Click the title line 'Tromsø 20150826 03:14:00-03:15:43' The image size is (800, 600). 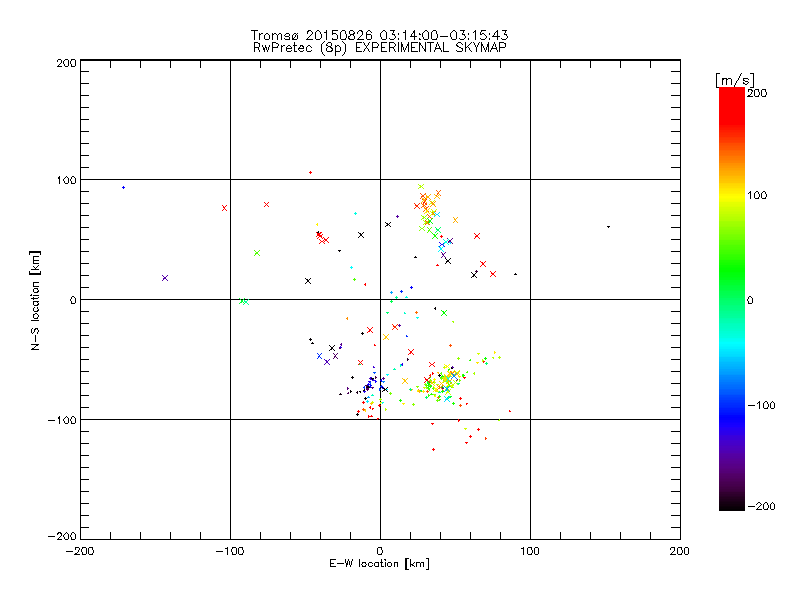[x=379, y=35]
